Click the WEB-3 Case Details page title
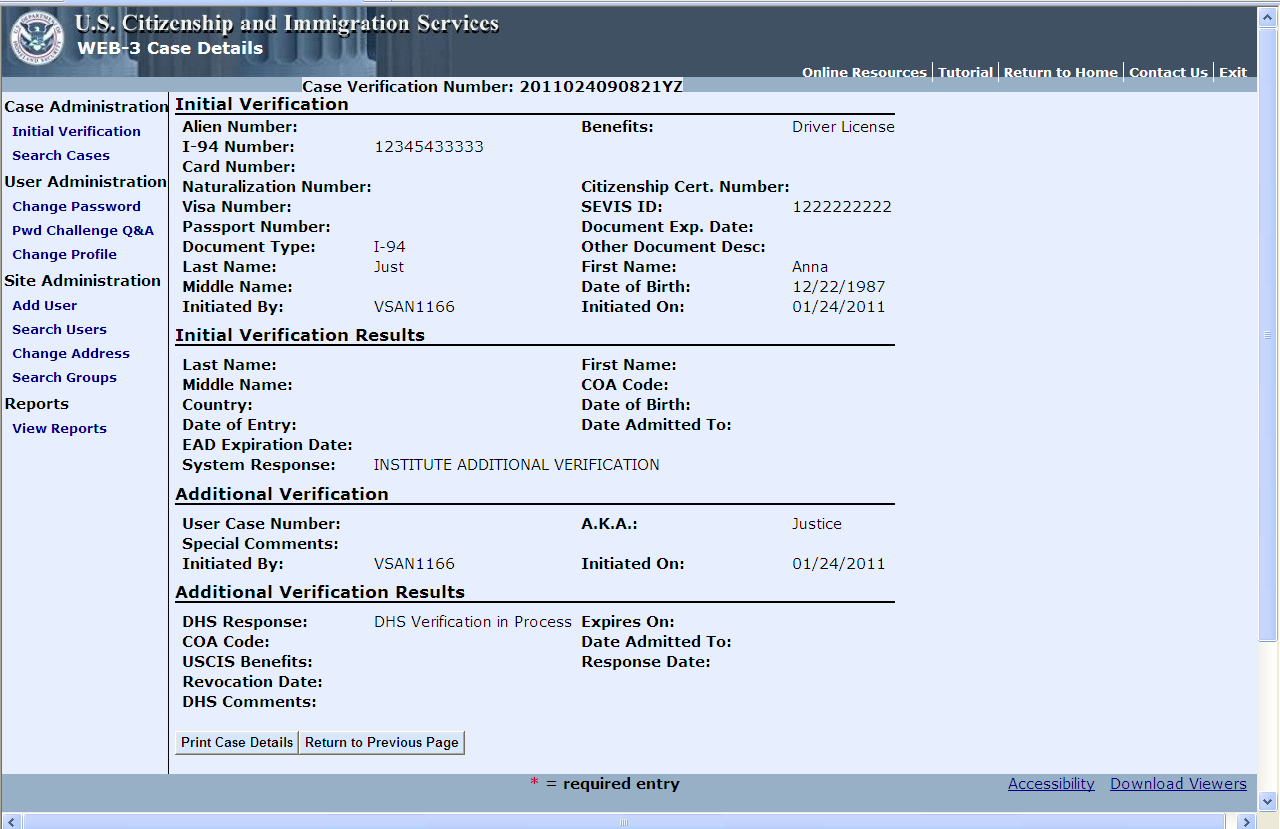 [x=170, y=48]
